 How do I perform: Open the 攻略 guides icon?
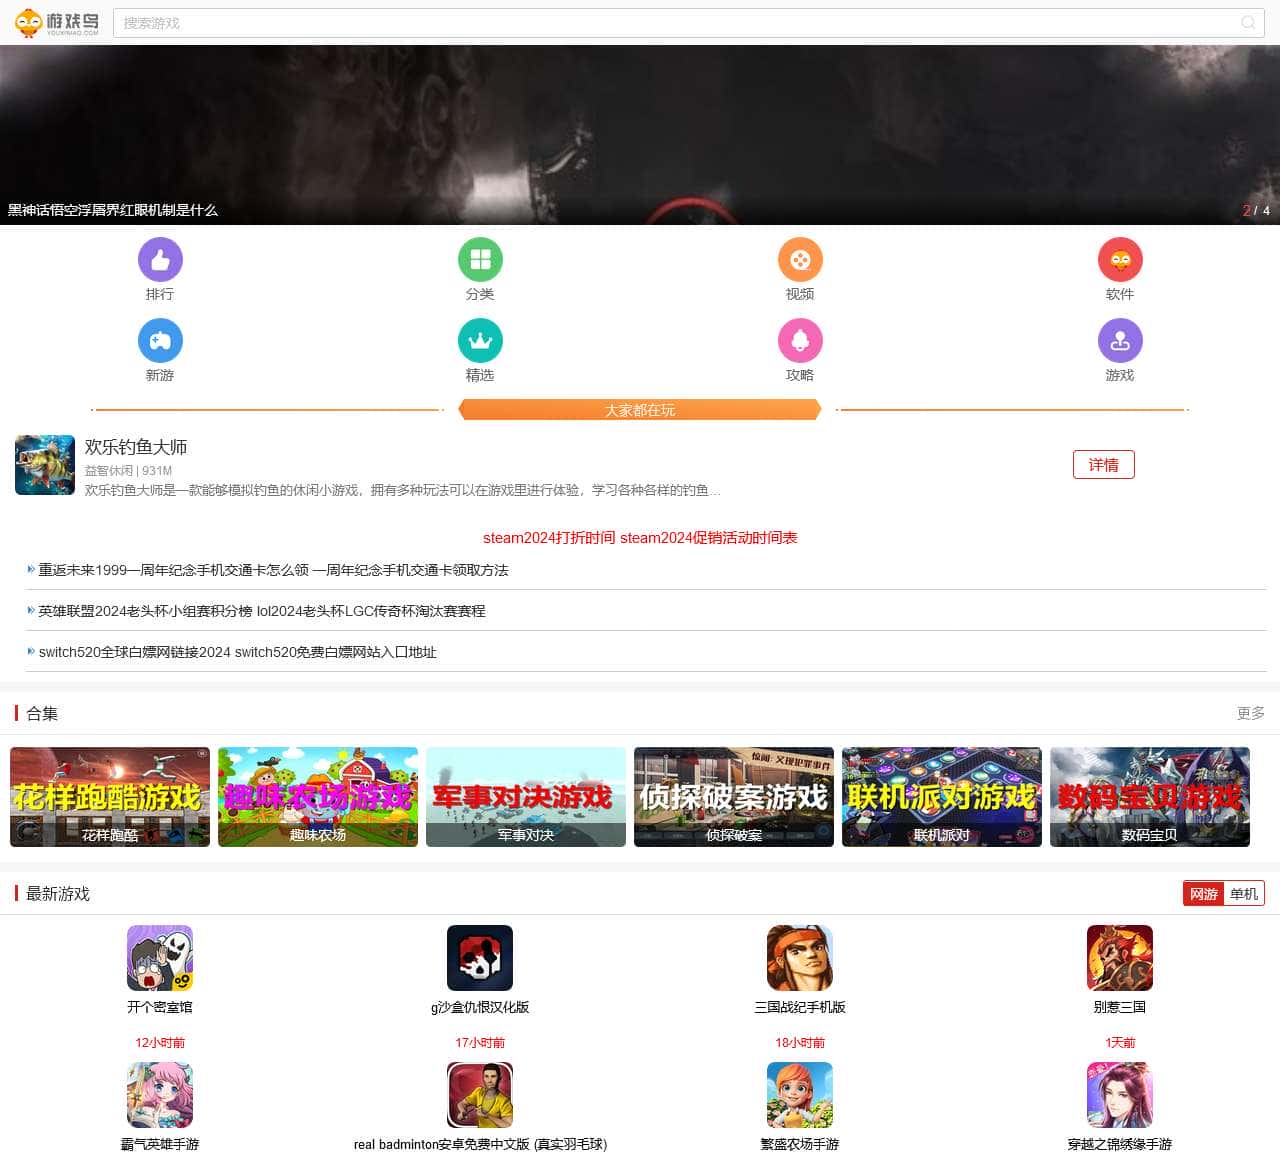point(800,341)
